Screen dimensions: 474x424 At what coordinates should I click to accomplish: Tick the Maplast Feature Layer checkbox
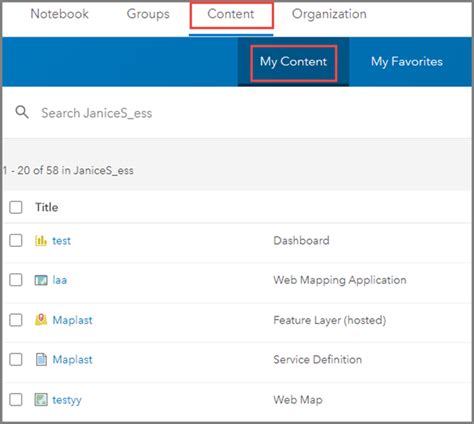tap(16, 320)
